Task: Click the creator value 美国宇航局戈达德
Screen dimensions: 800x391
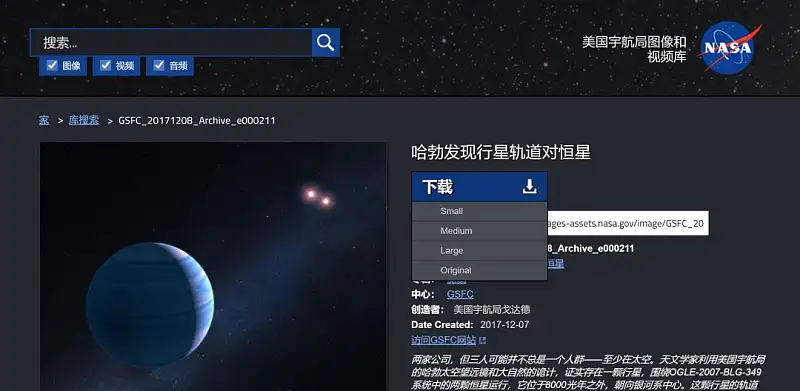Action: pyautogui.click(x=492, y=310)
